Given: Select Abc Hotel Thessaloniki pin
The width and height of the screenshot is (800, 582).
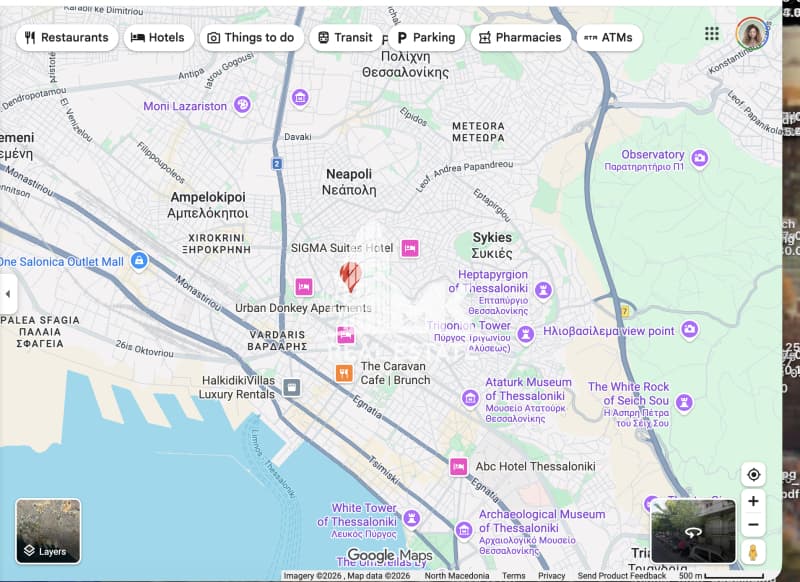Looking at the screenshot, I should tap(458, 467).
